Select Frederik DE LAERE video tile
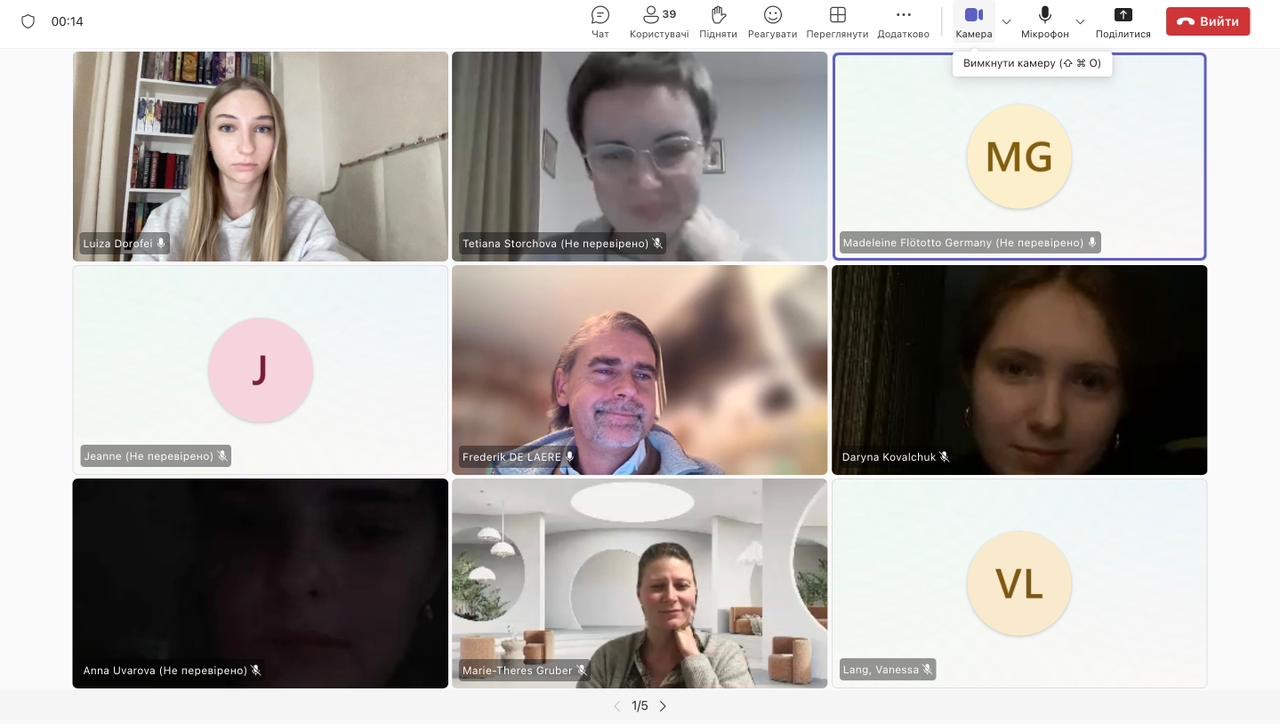Viewport: 1280px width, 724px height. [x=640, y=369]
